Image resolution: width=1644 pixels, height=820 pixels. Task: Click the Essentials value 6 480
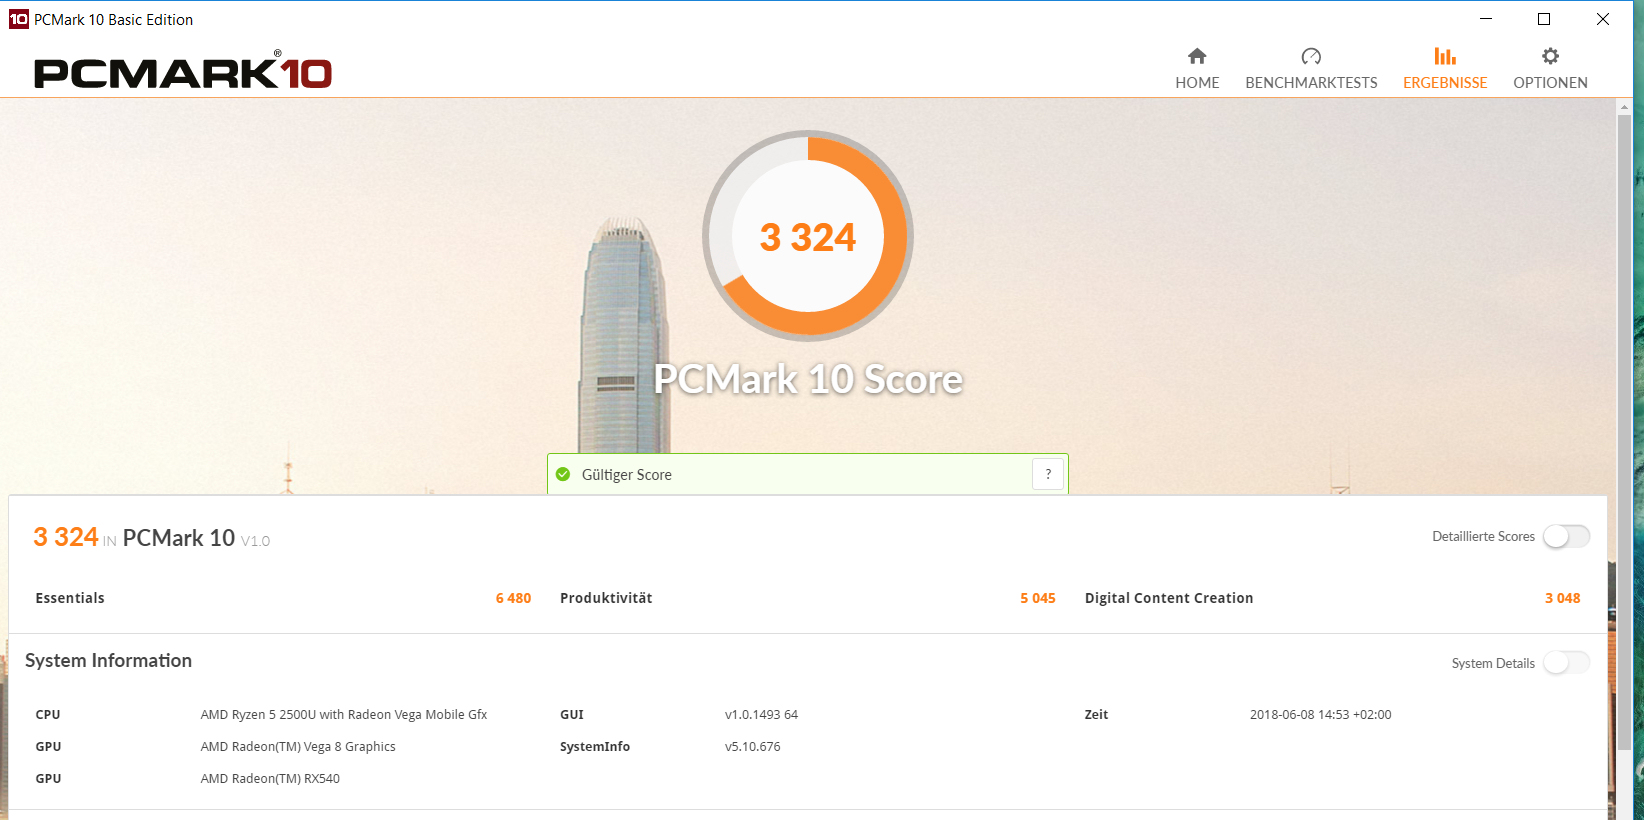(x=513, y=598)
